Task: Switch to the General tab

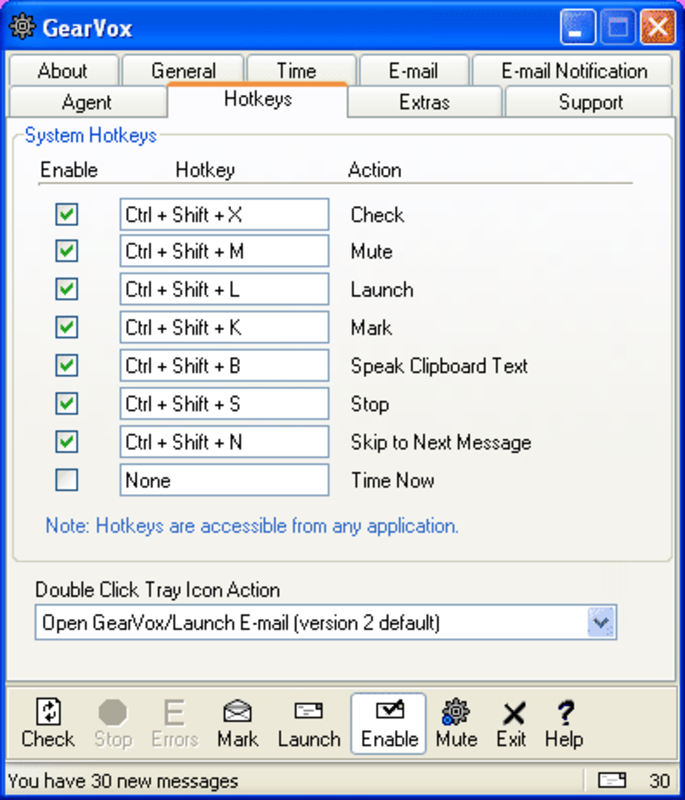Action: (184, 70)
